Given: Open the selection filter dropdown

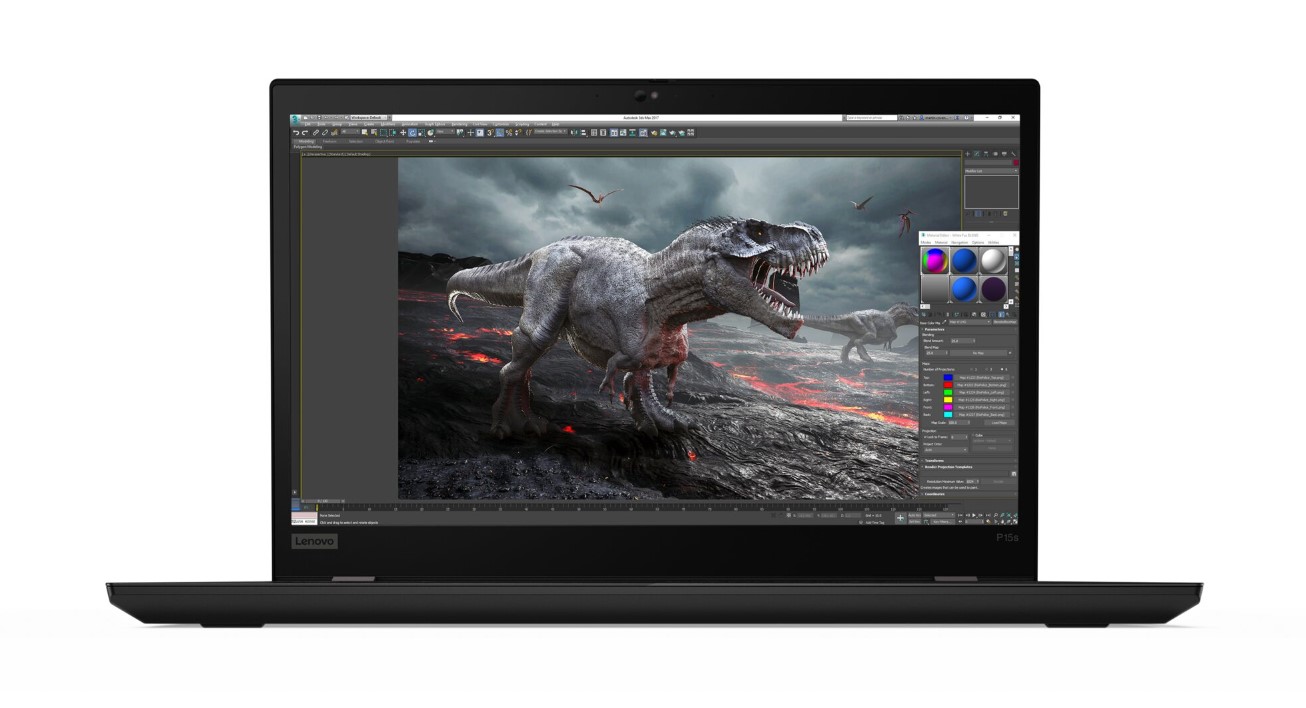Looking at the screenshot, I should [x=351, y=132].
